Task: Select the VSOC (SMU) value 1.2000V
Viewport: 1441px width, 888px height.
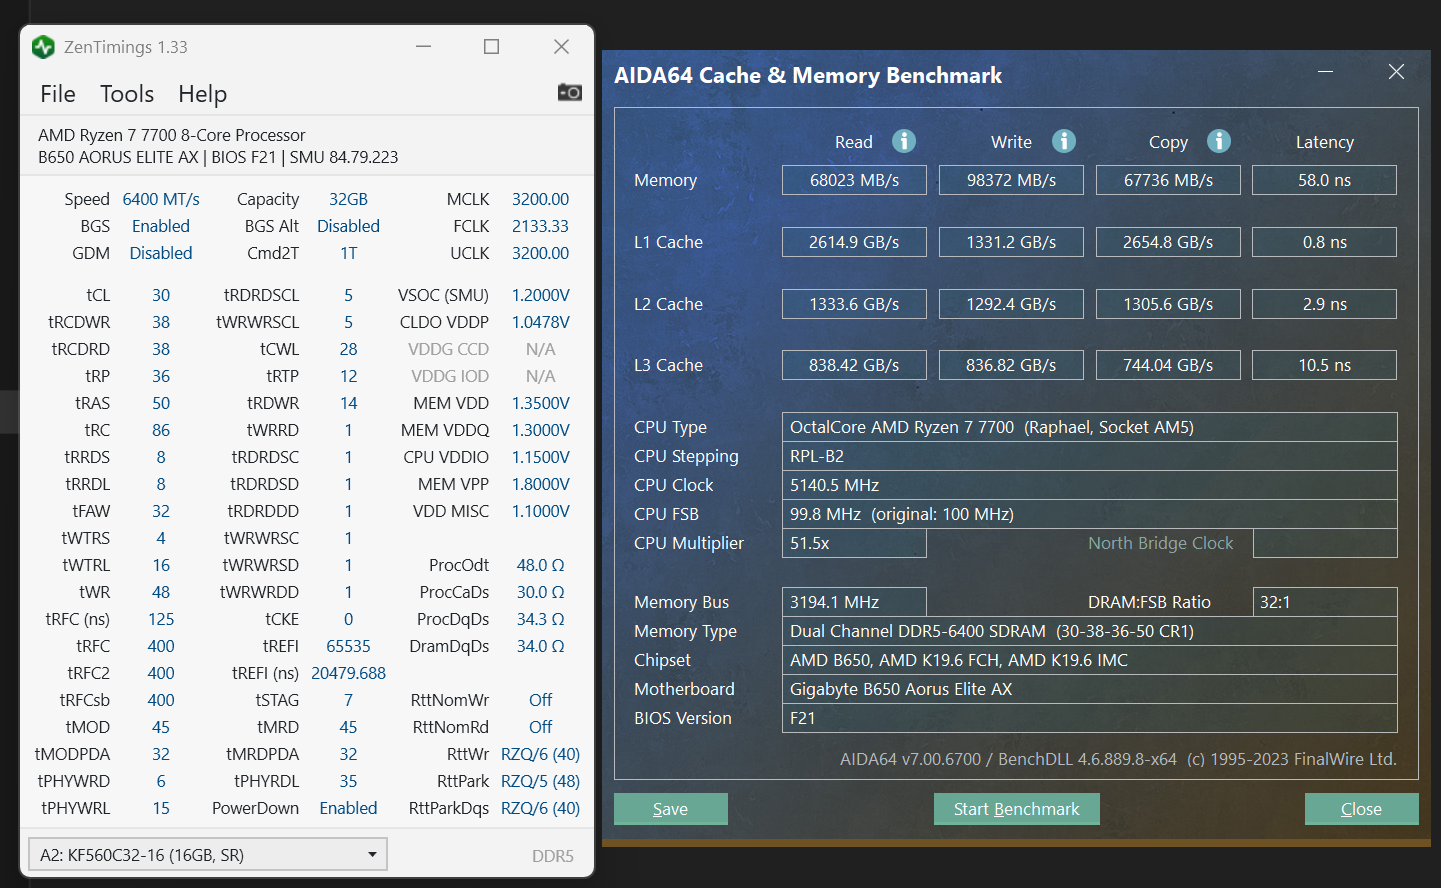Action: tap(540, 295)
